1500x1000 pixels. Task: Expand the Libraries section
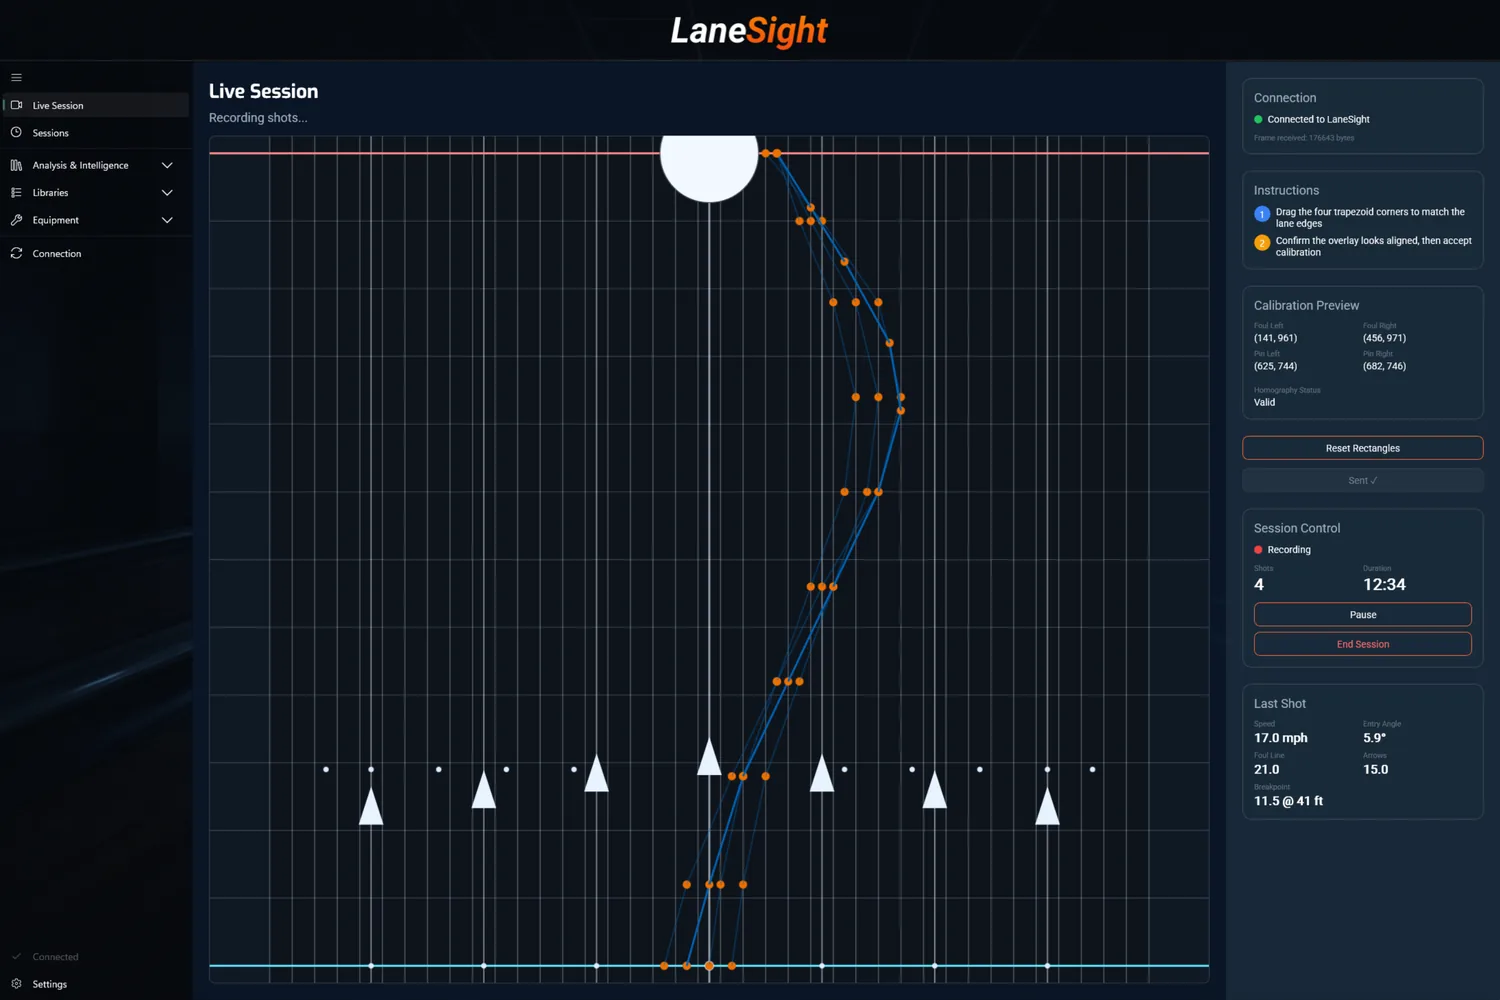[x=167, y=192]
